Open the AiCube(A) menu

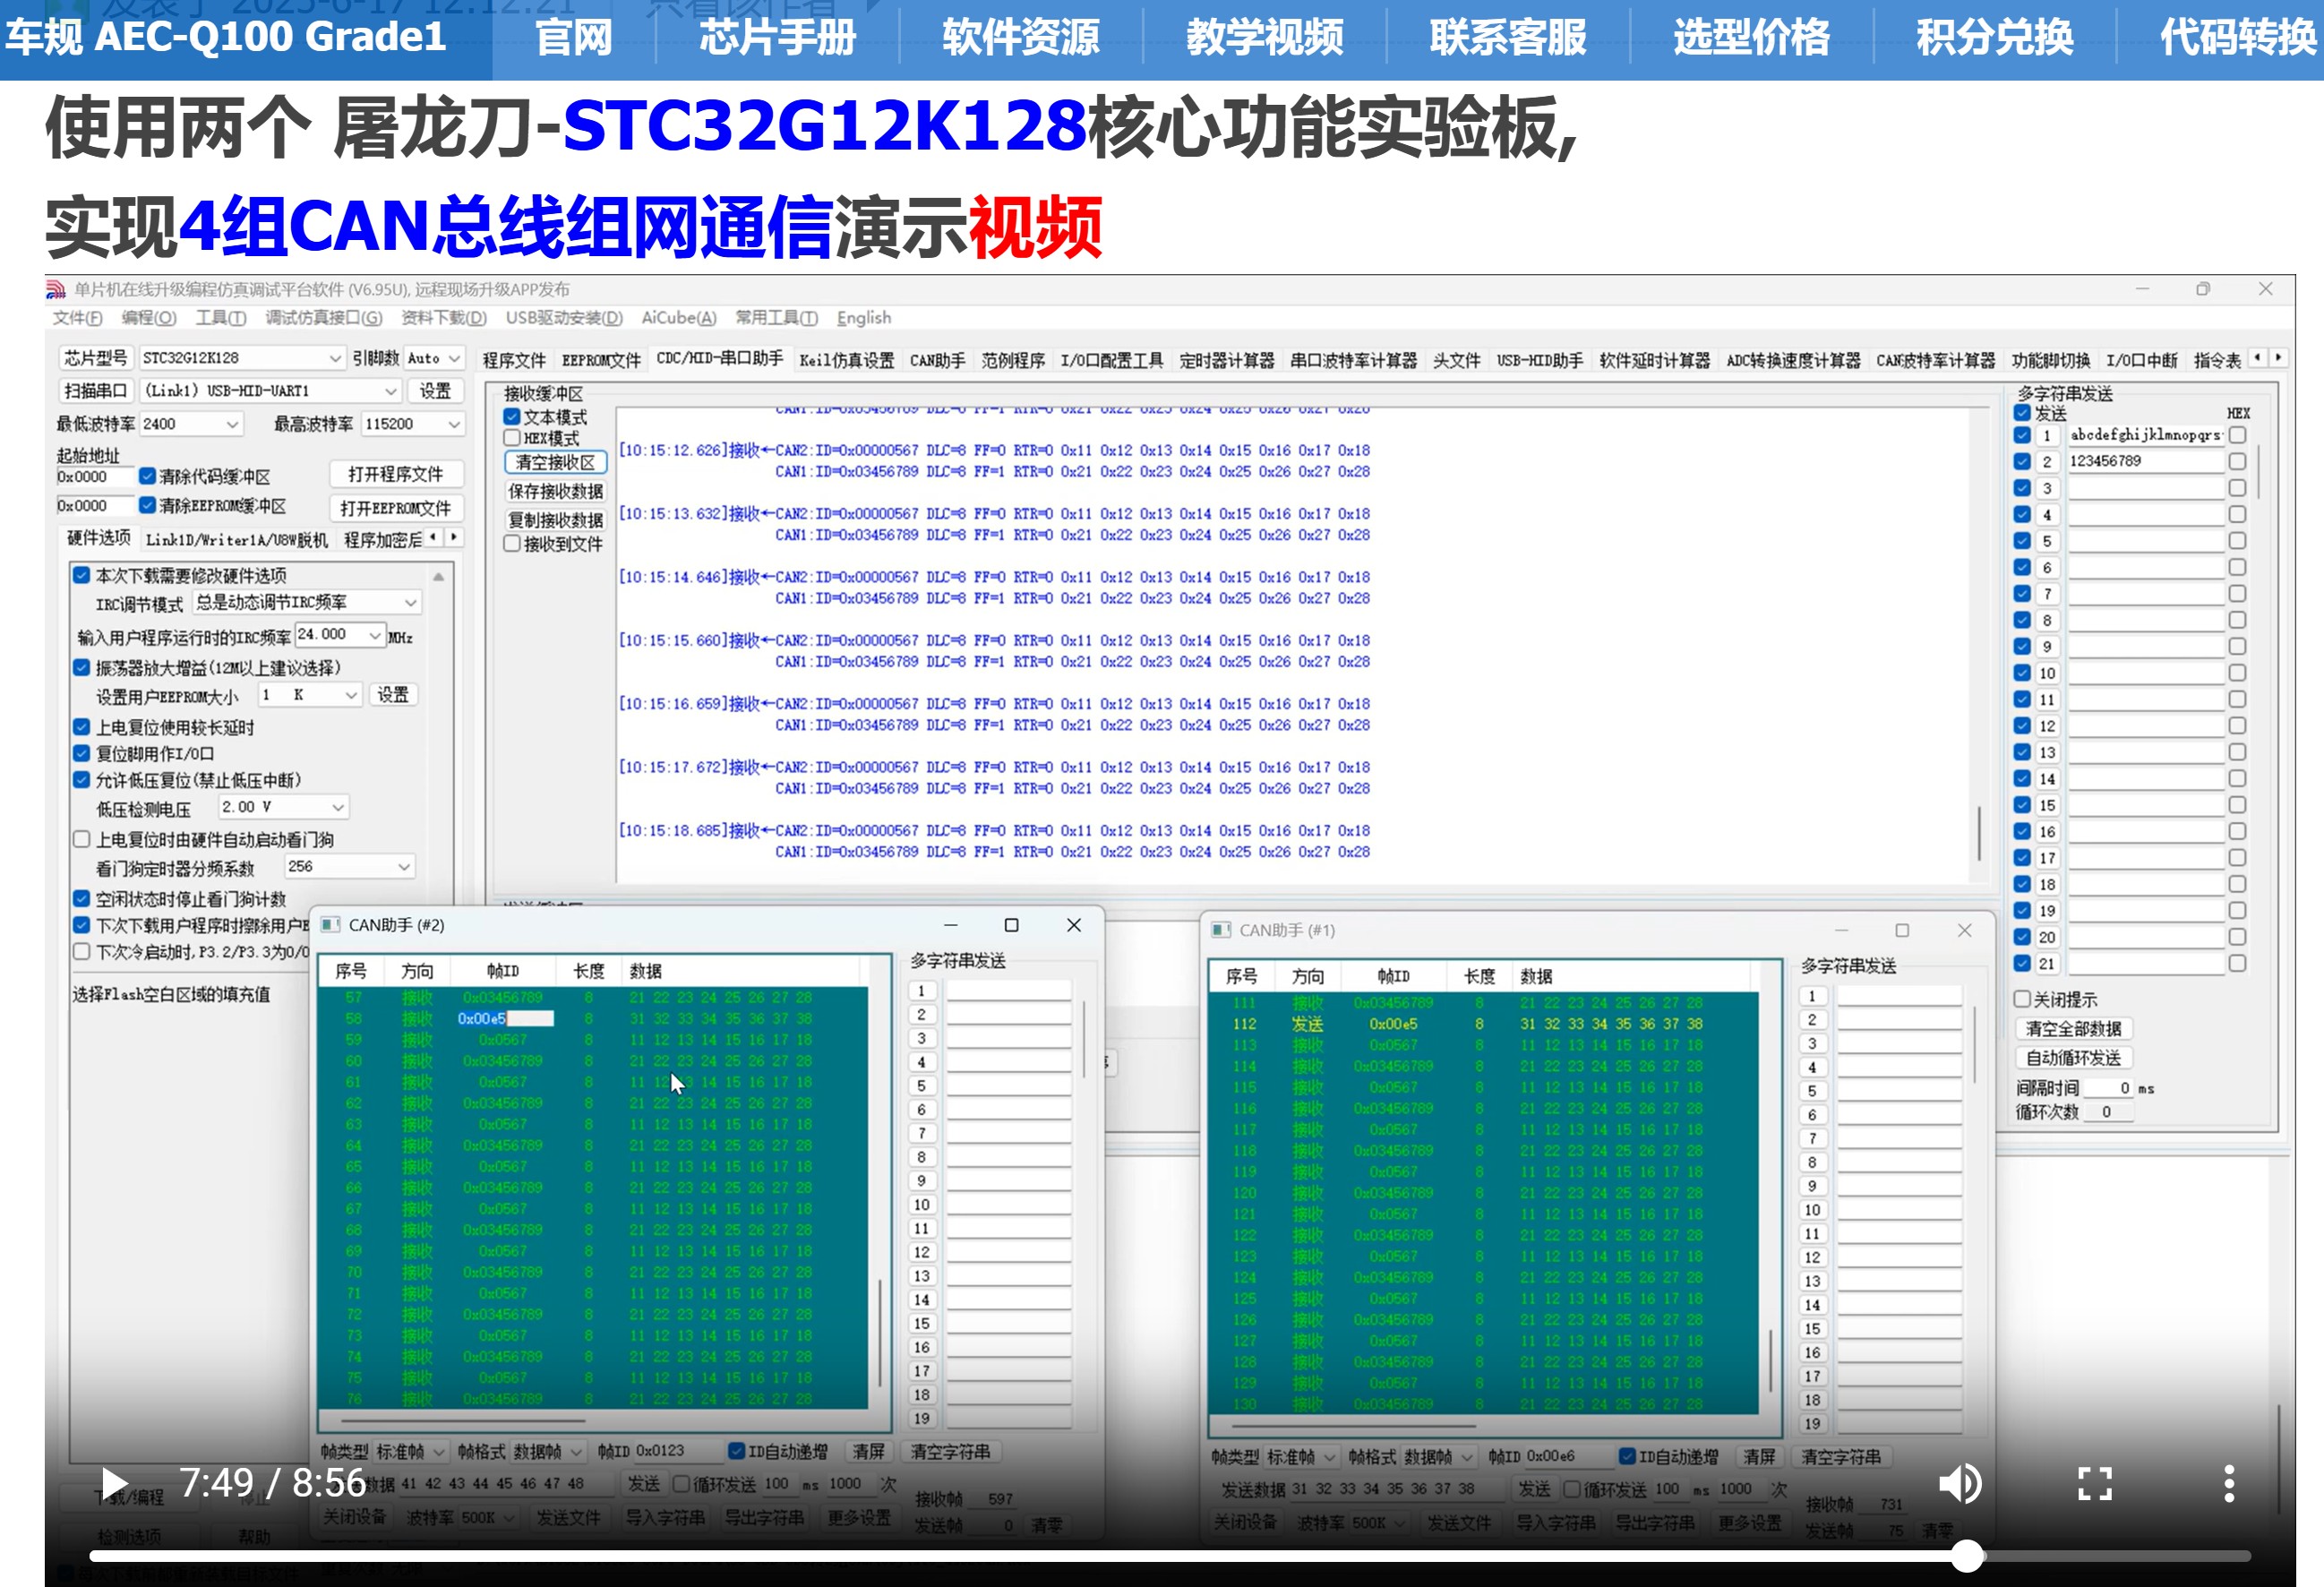[678, 318]
